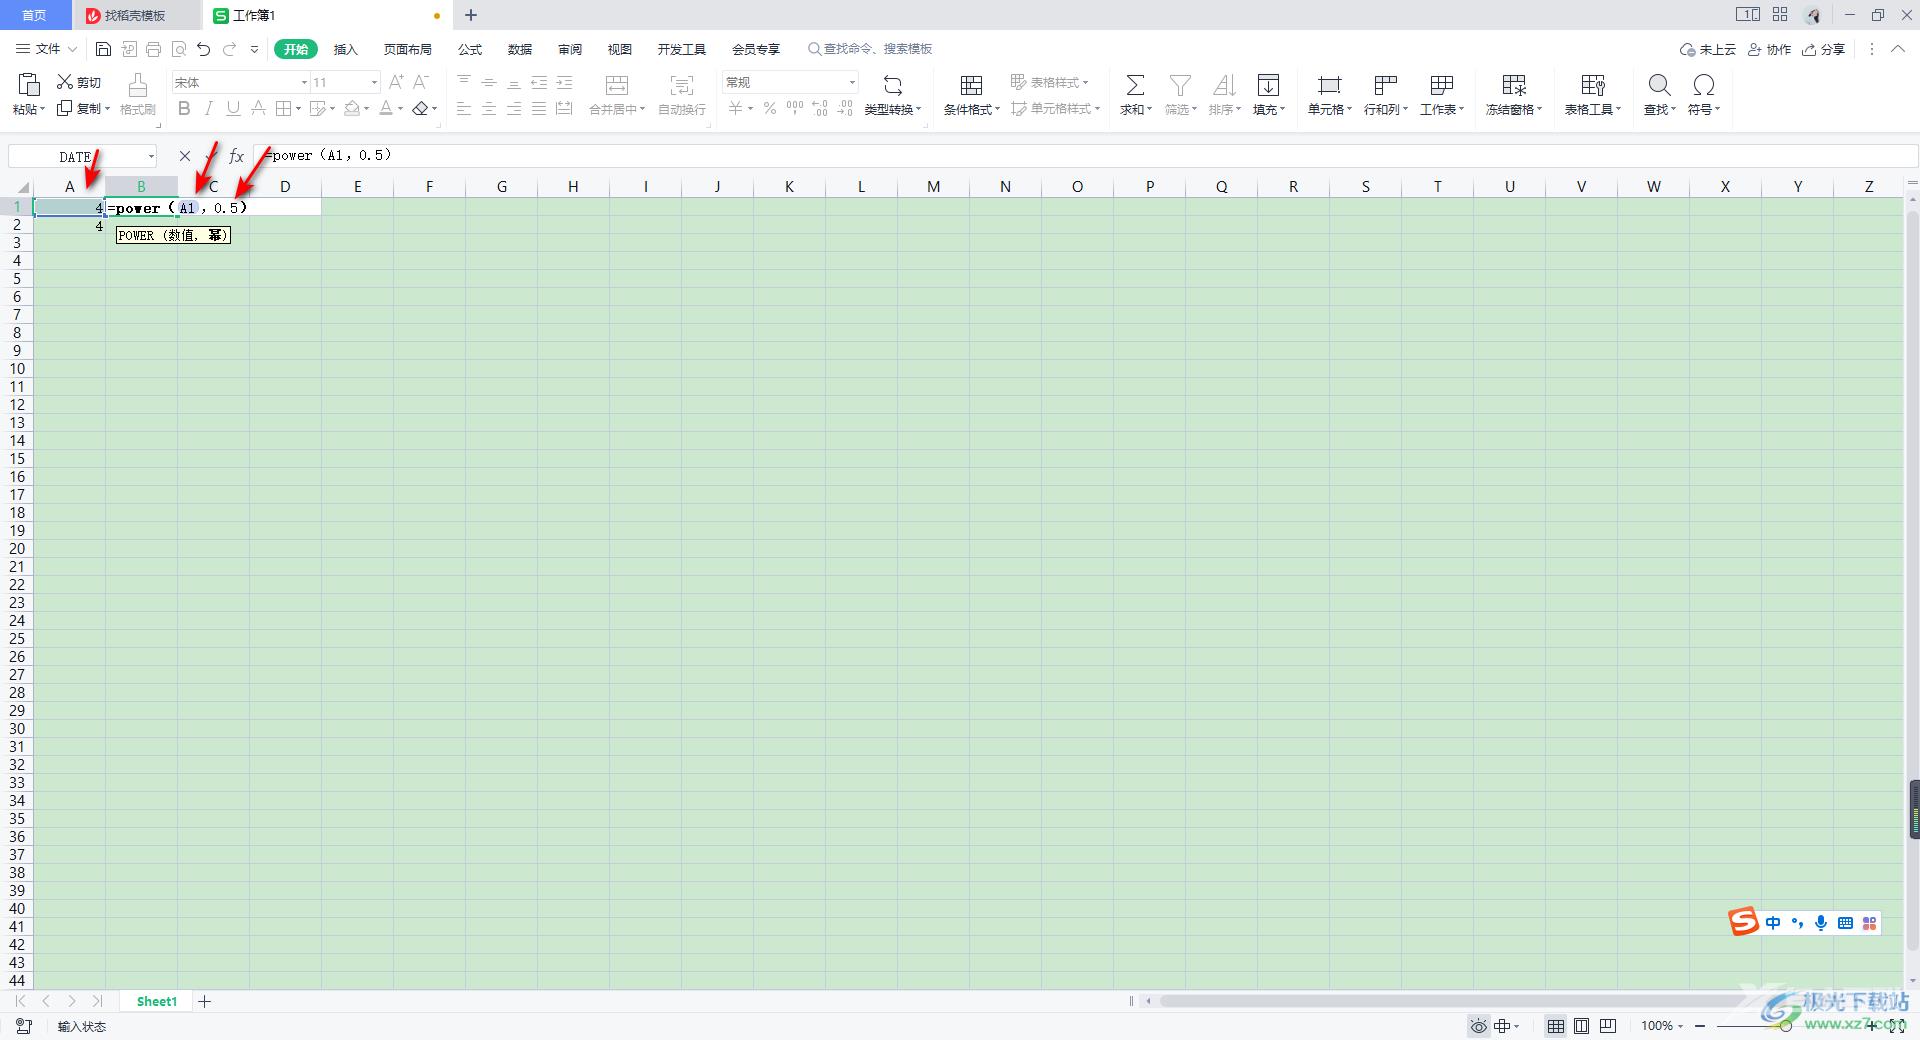Click the Save icon in quick access toolbar

pos(103,49)
